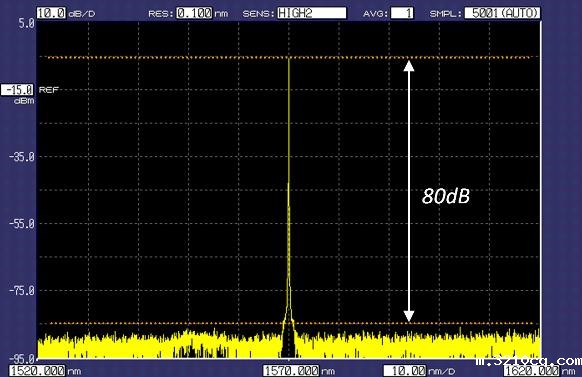Click the 10.0 dB/D scale field

click(x=51, y=13)
